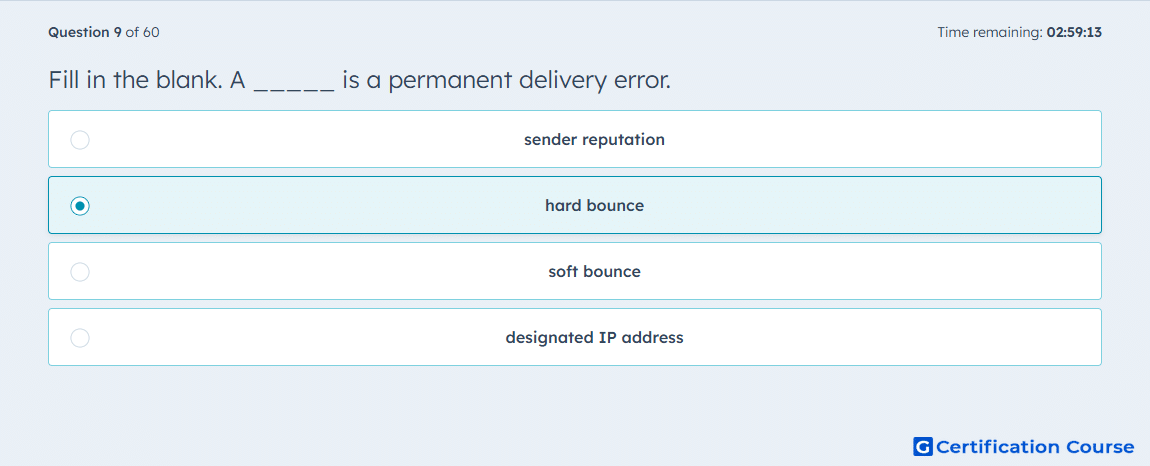The height and width of the screenshot is (466, 1150).
Task: Click the bold "Question 9" counter text
Action: click(x=85, y=32)
